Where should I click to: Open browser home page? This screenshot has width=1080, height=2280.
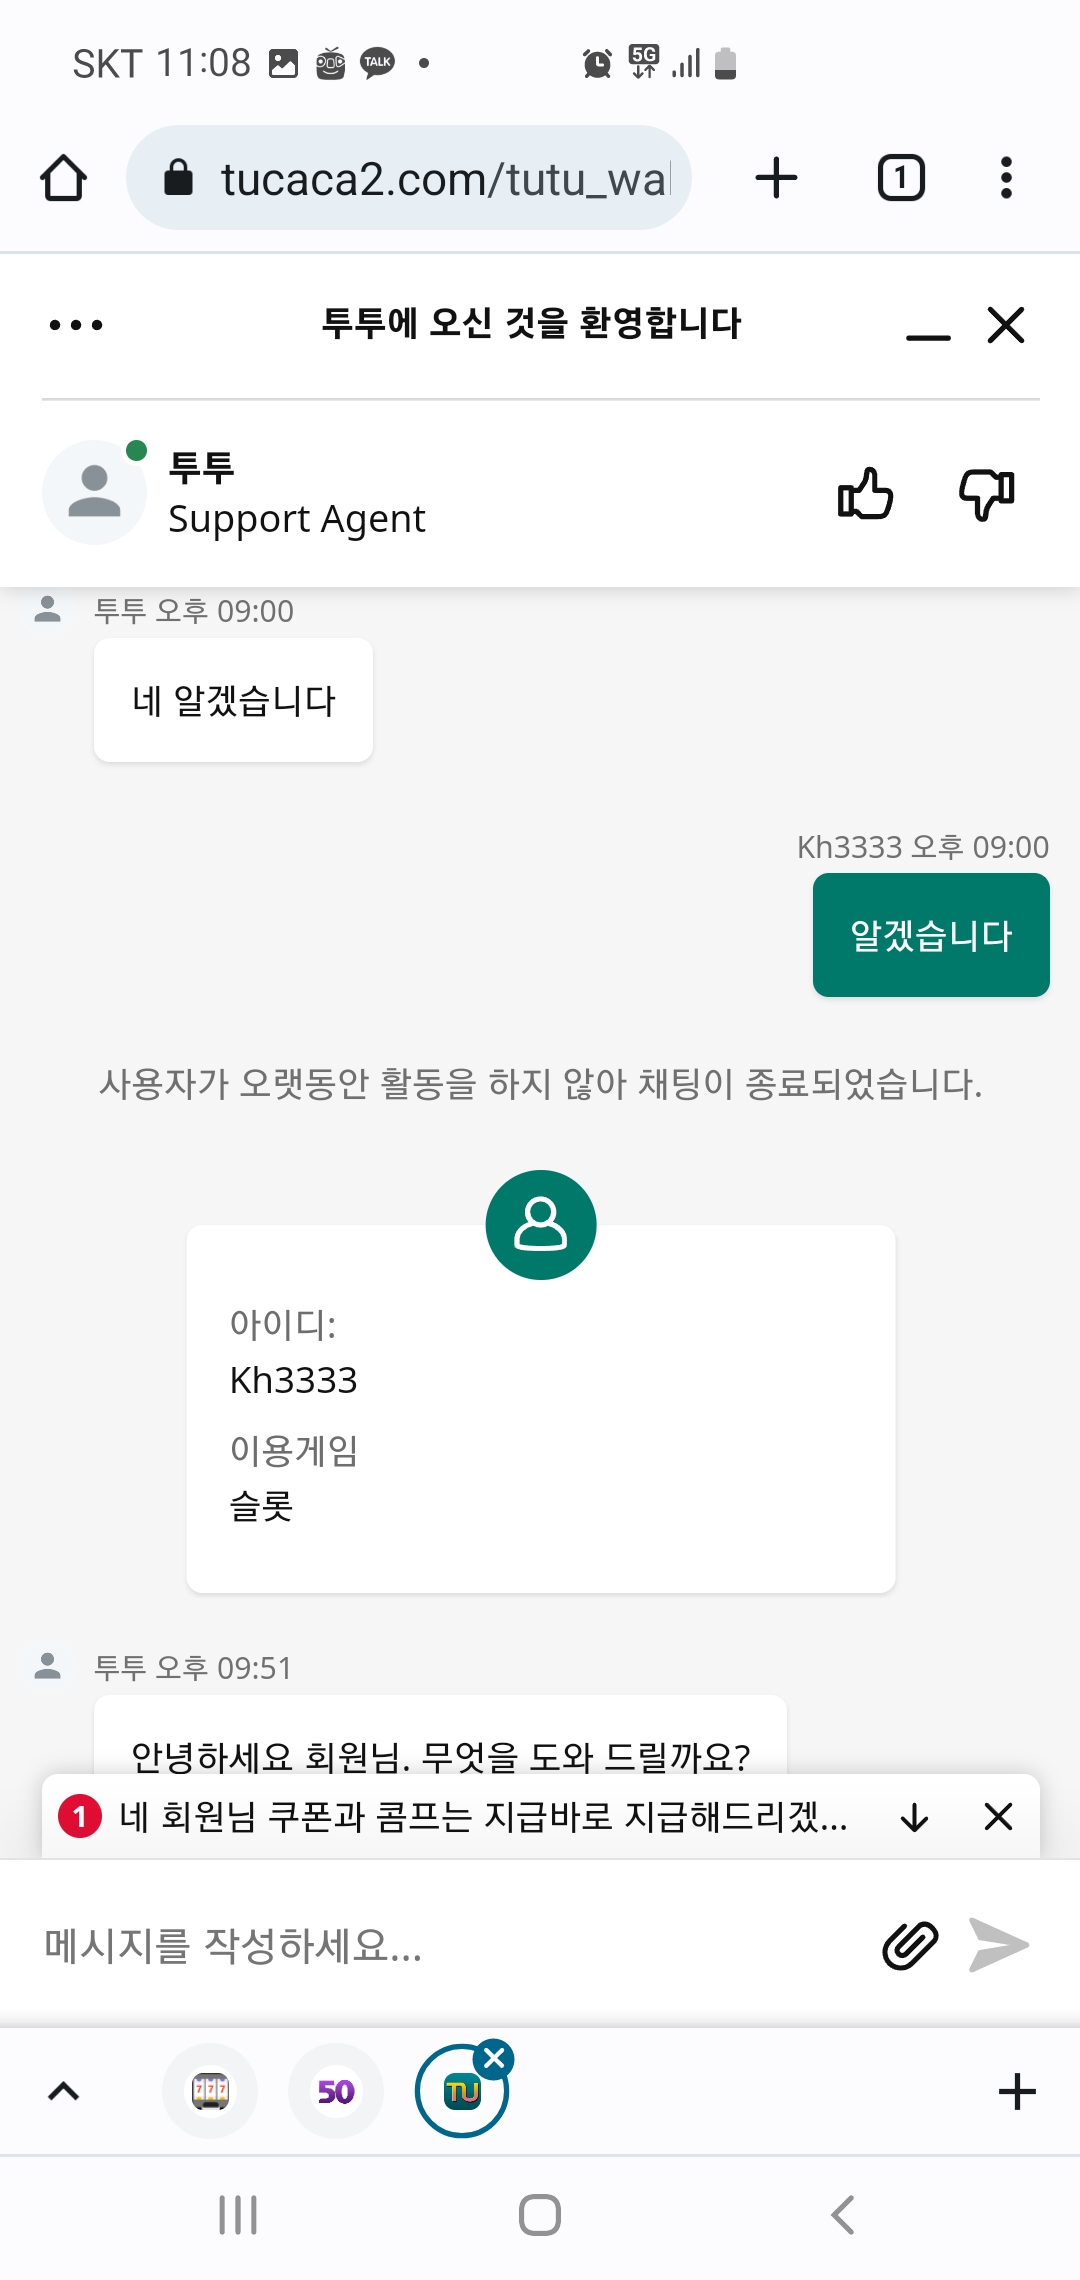pyautogui.click(x=63, y=178)
